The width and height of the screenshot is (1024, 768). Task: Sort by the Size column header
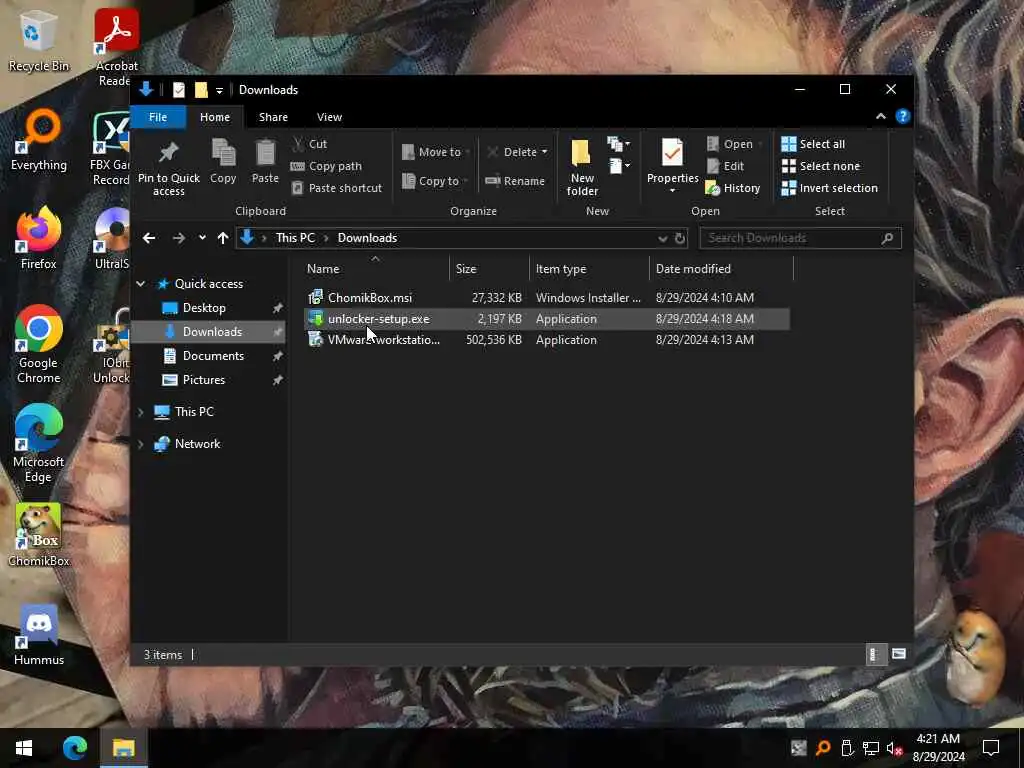tap(489, 268)
